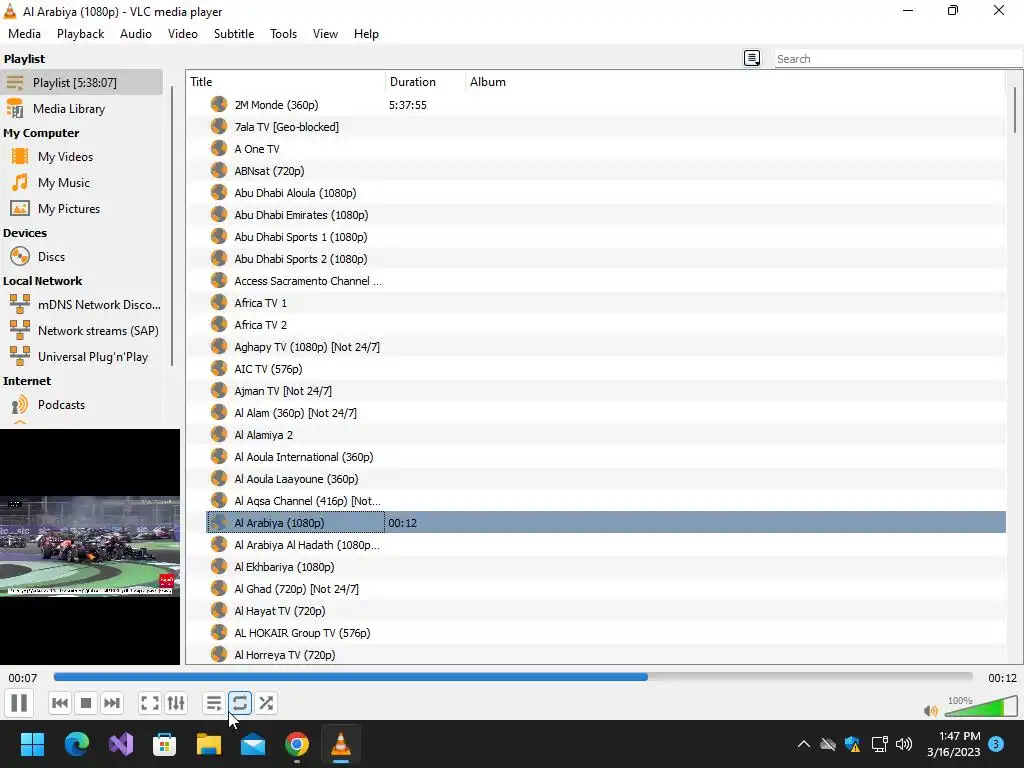Open the View menu
Screen dimensions: 1024x768
(x=325, y=34)
